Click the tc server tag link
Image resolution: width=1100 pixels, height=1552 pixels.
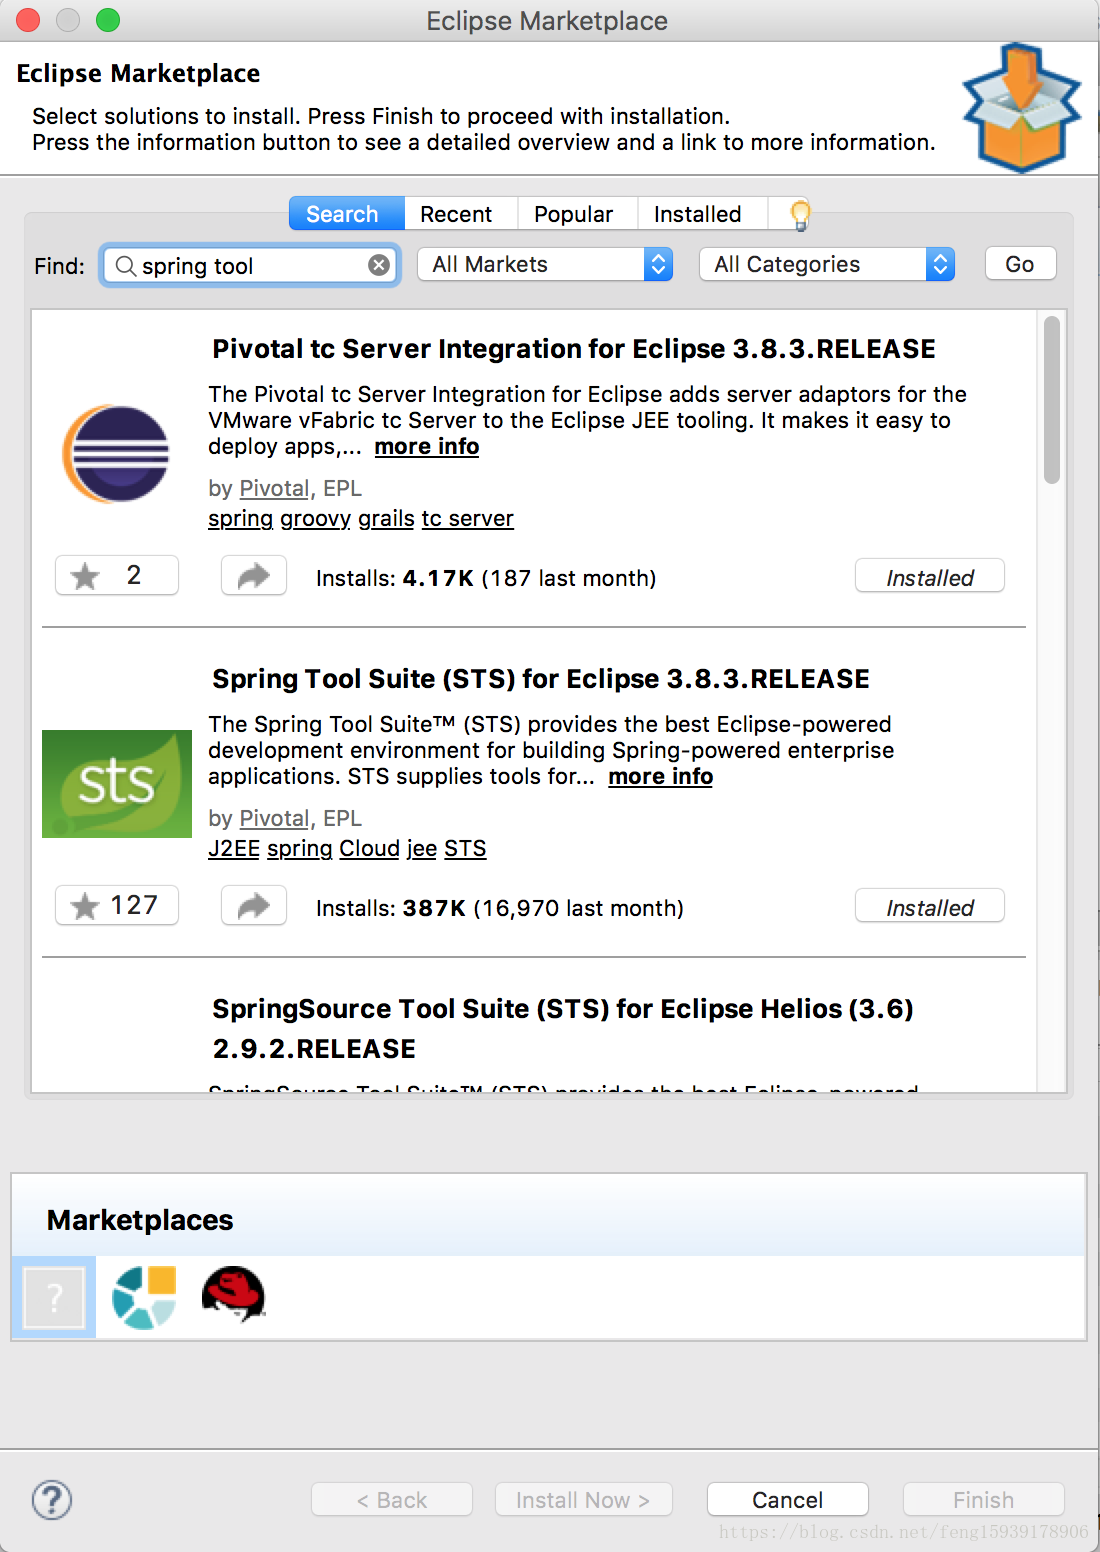(x=468, y=519)
